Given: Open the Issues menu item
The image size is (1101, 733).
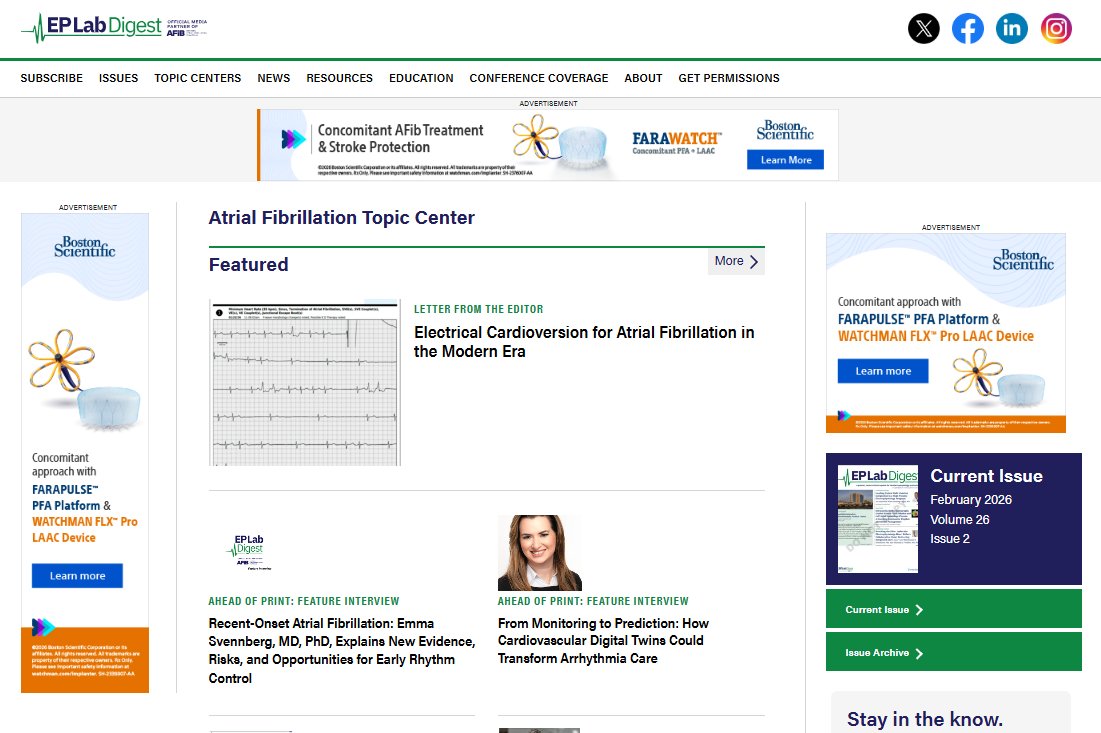Looking at the screenshot, I should click(119, 78).
